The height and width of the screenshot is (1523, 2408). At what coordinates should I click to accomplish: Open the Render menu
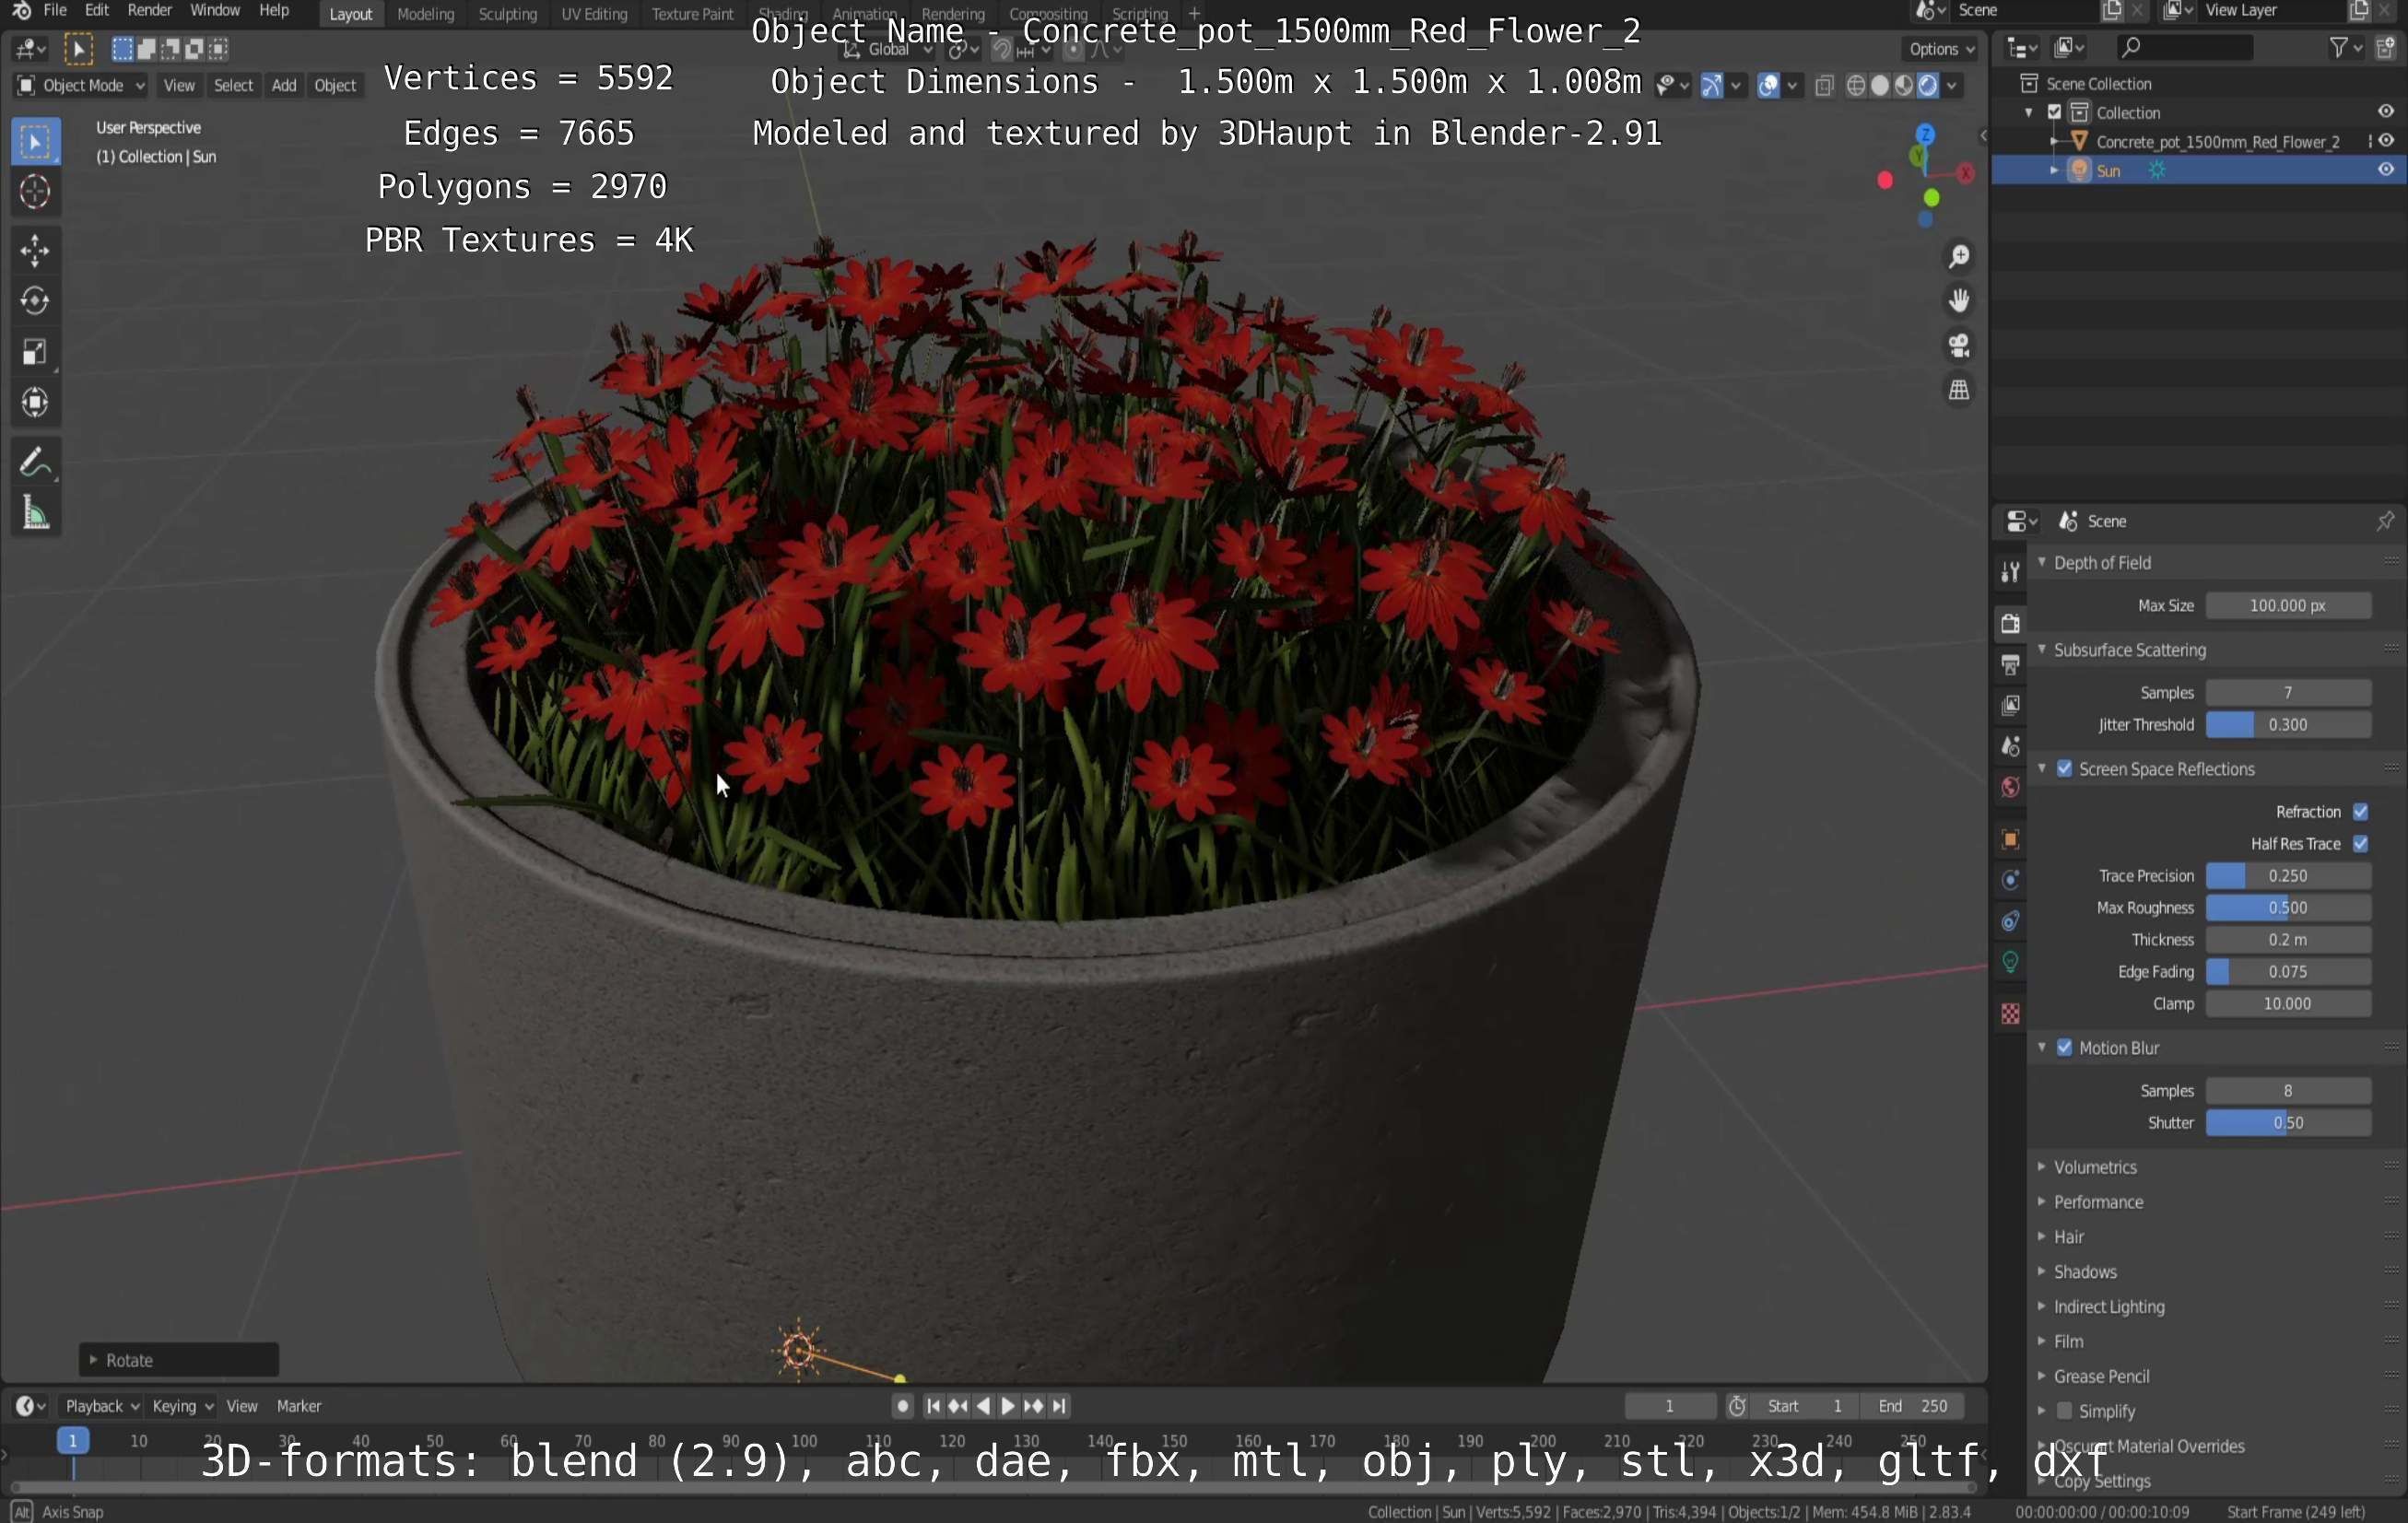149,11
